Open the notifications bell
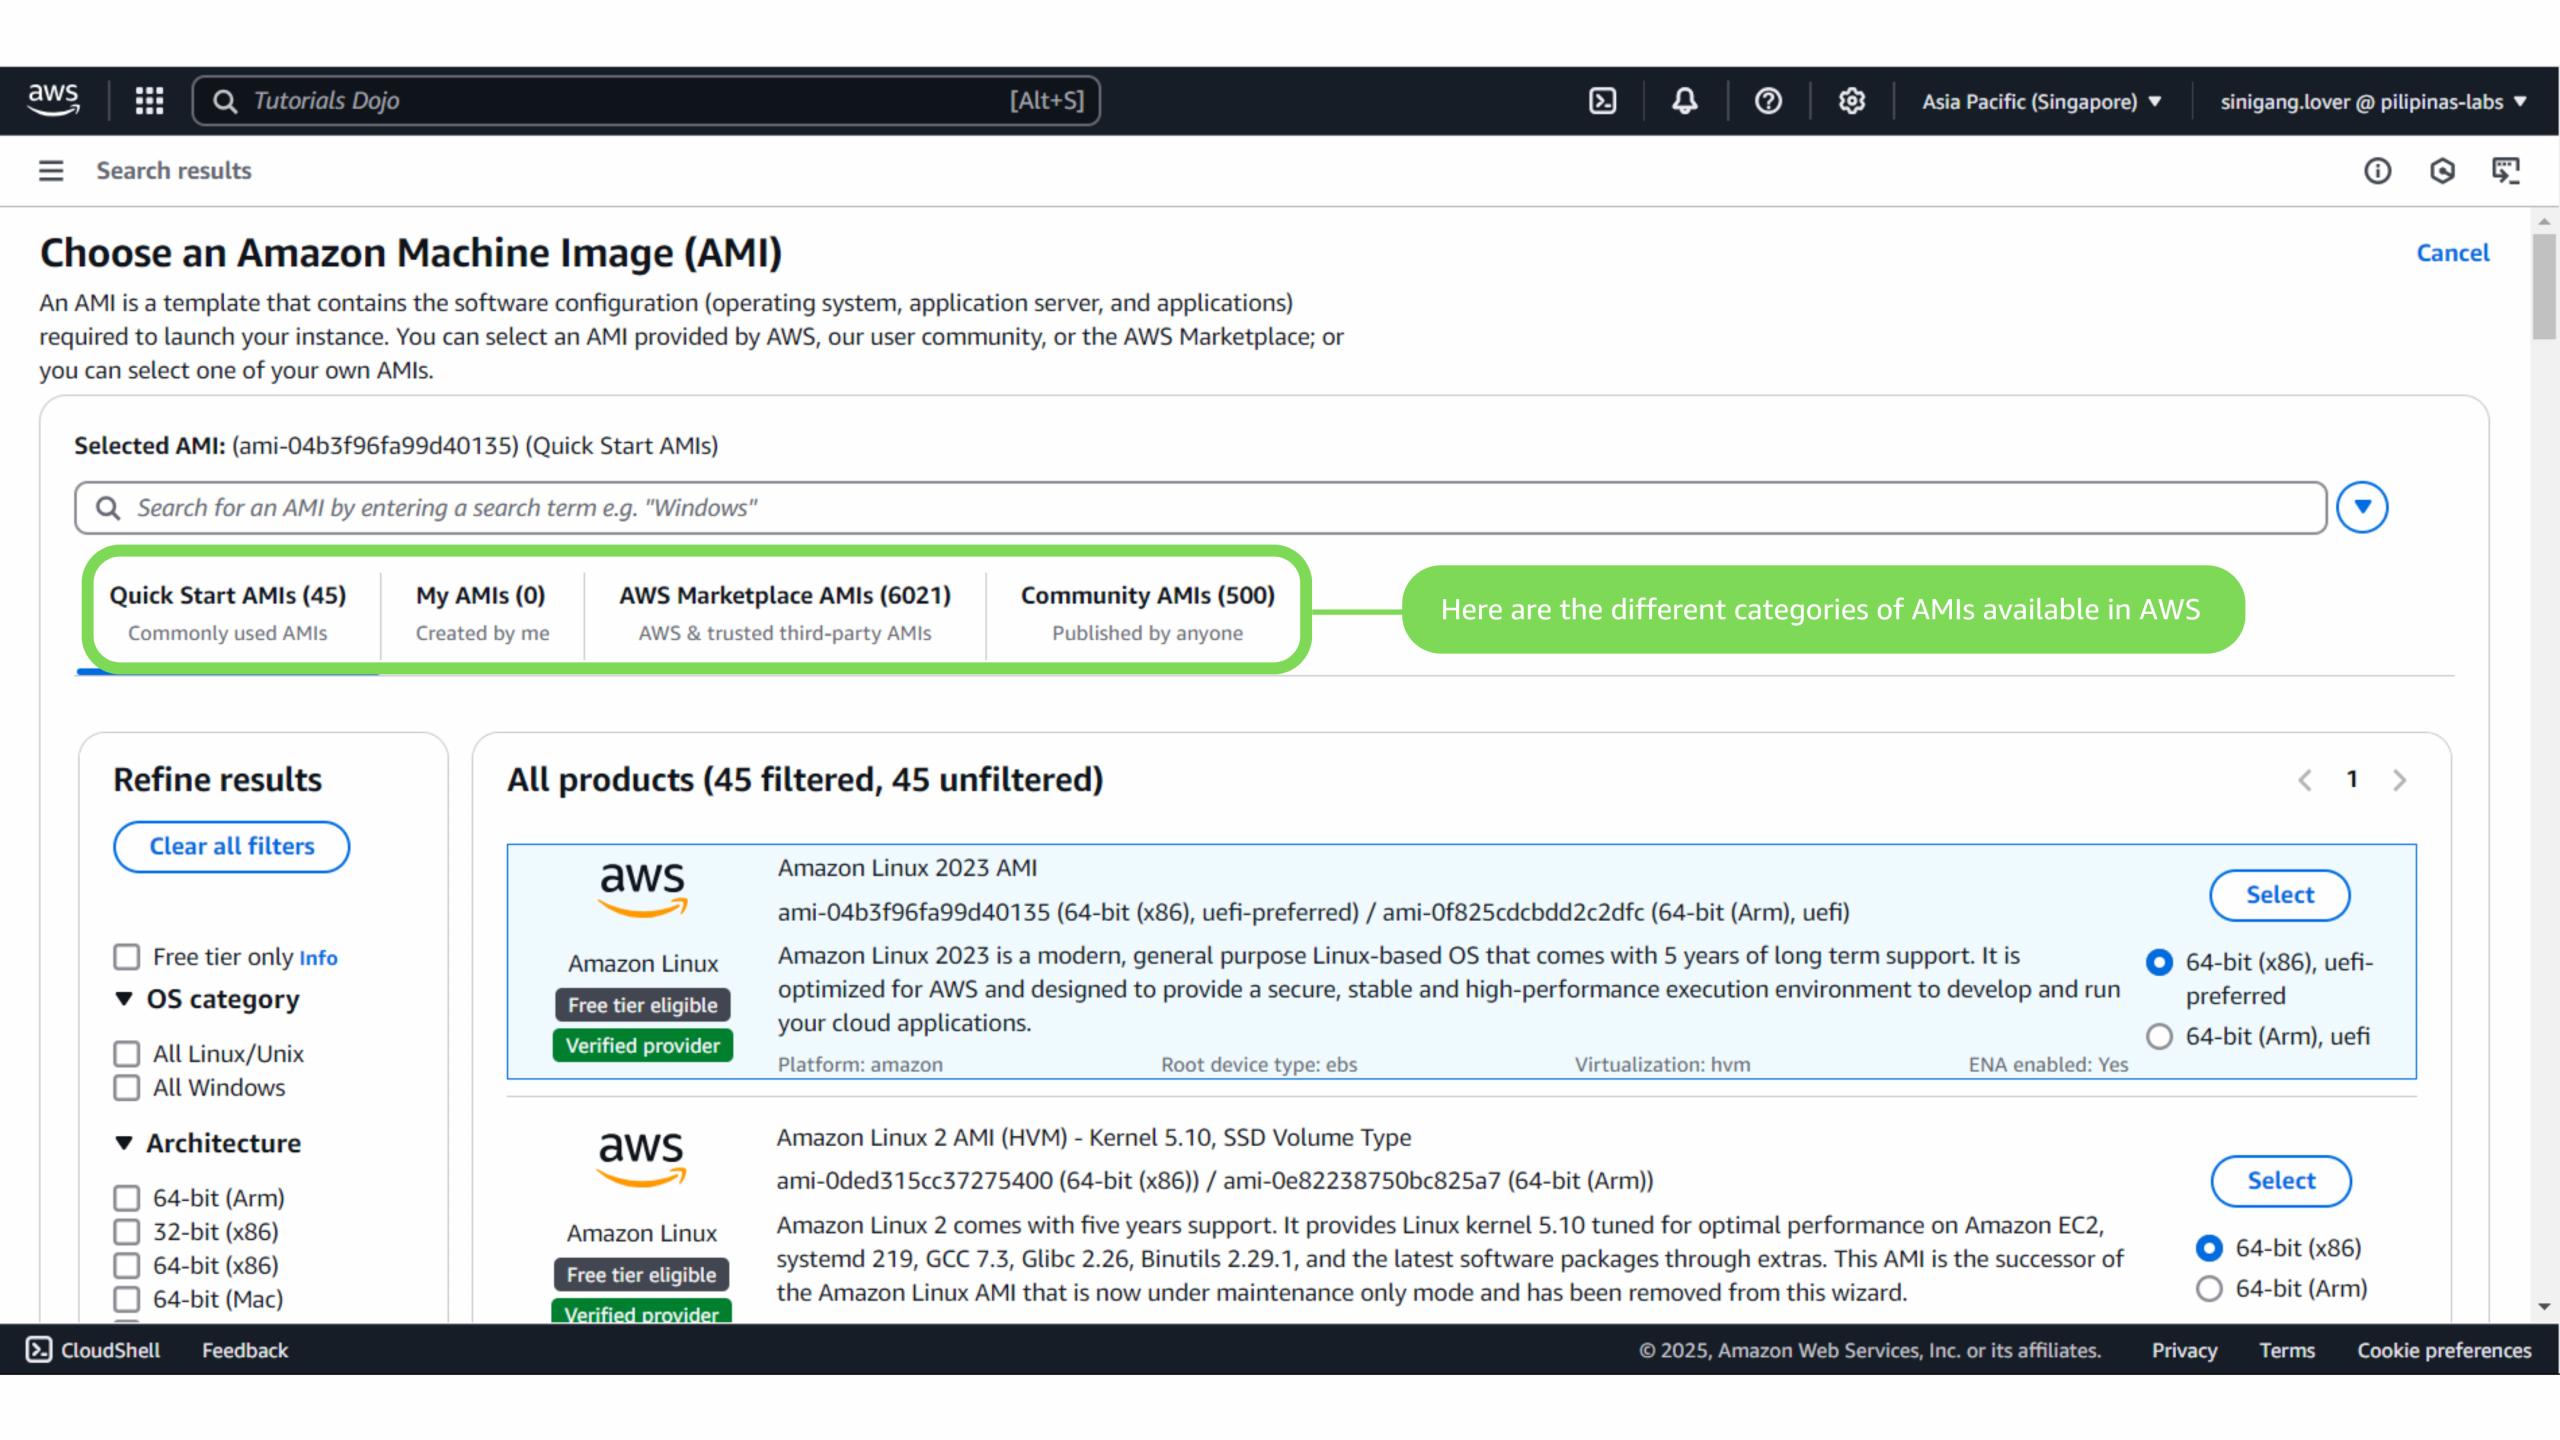 coord(1685,101)
